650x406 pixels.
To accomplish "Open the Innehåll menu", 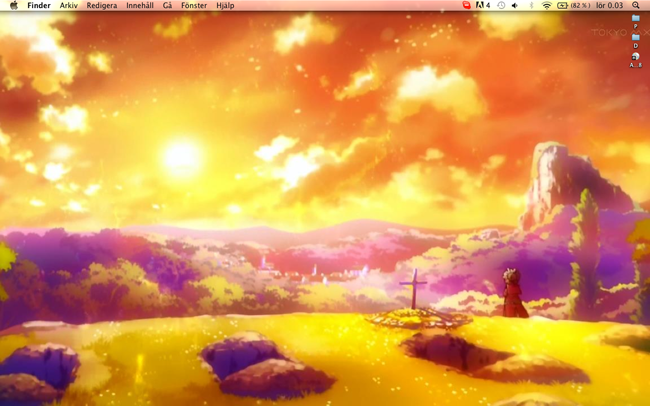I will pyautogui.click(x=140, y=5).
